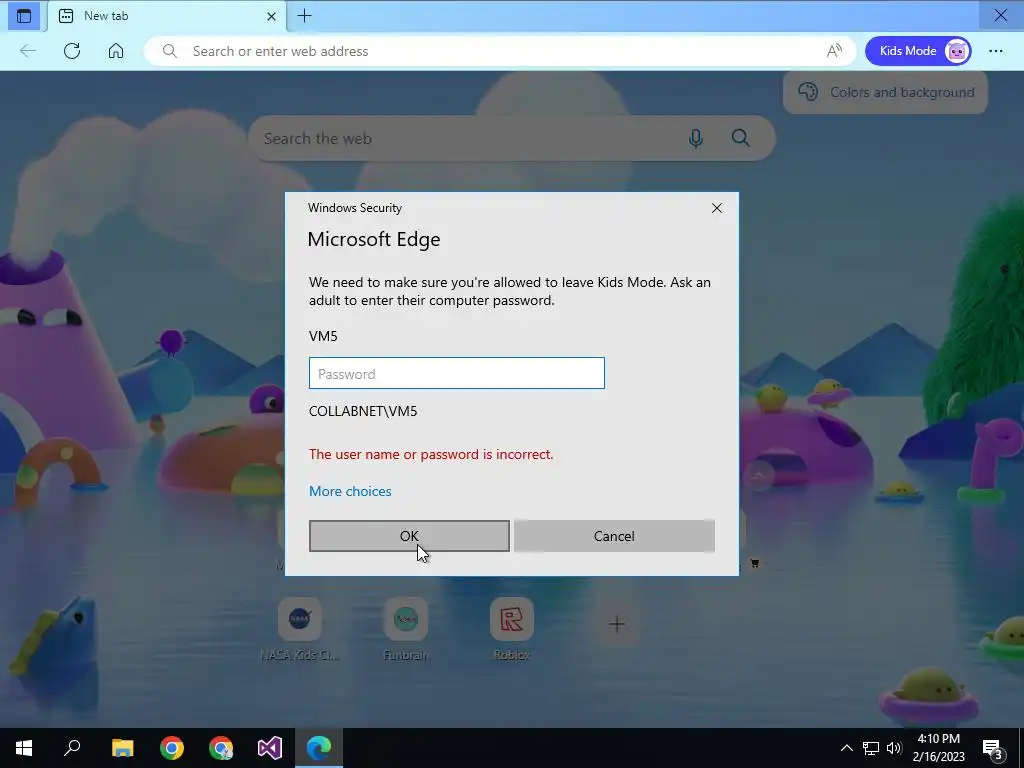Start voice search with microphone icon

696,138
